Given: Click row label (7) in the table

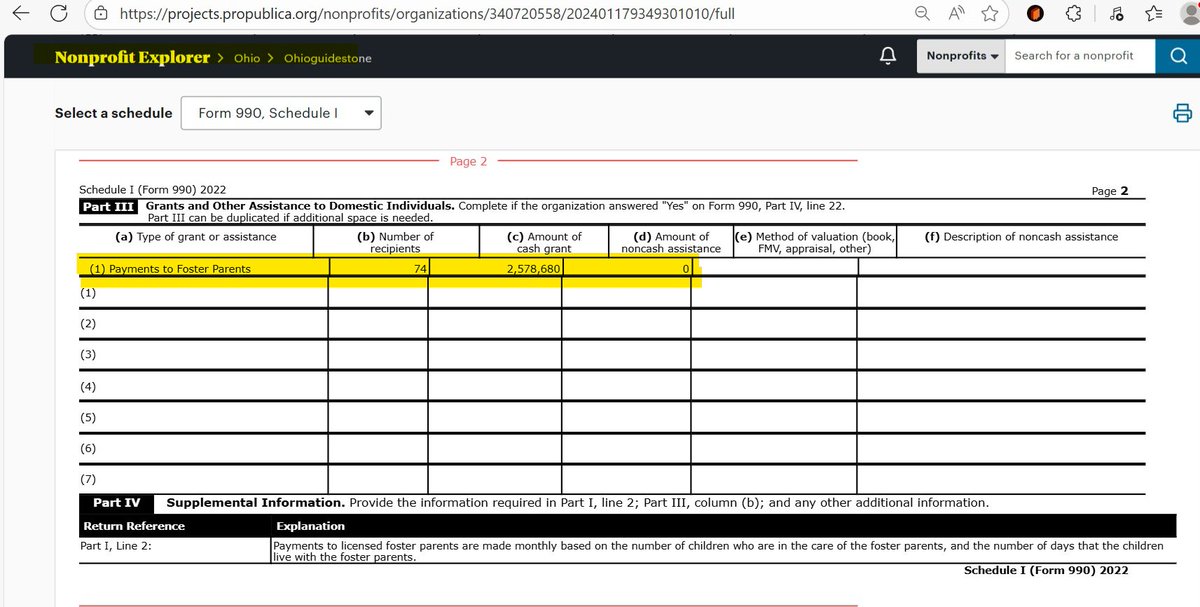Looking at the screenshot, I should (88, 479).
